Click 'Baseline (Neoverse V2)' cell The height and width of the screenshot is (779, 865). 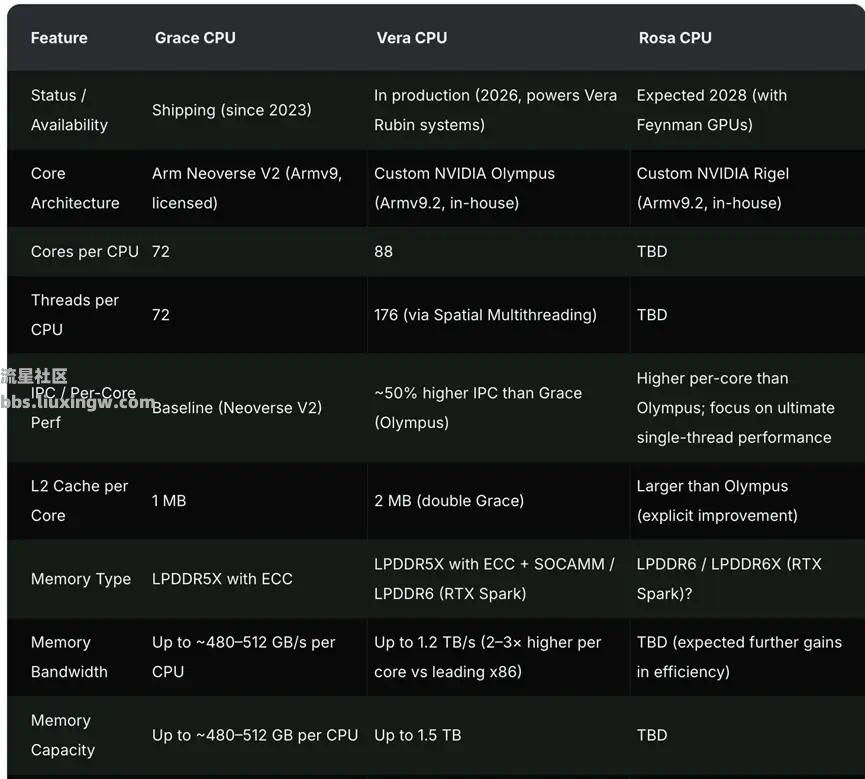click(237, 408)
